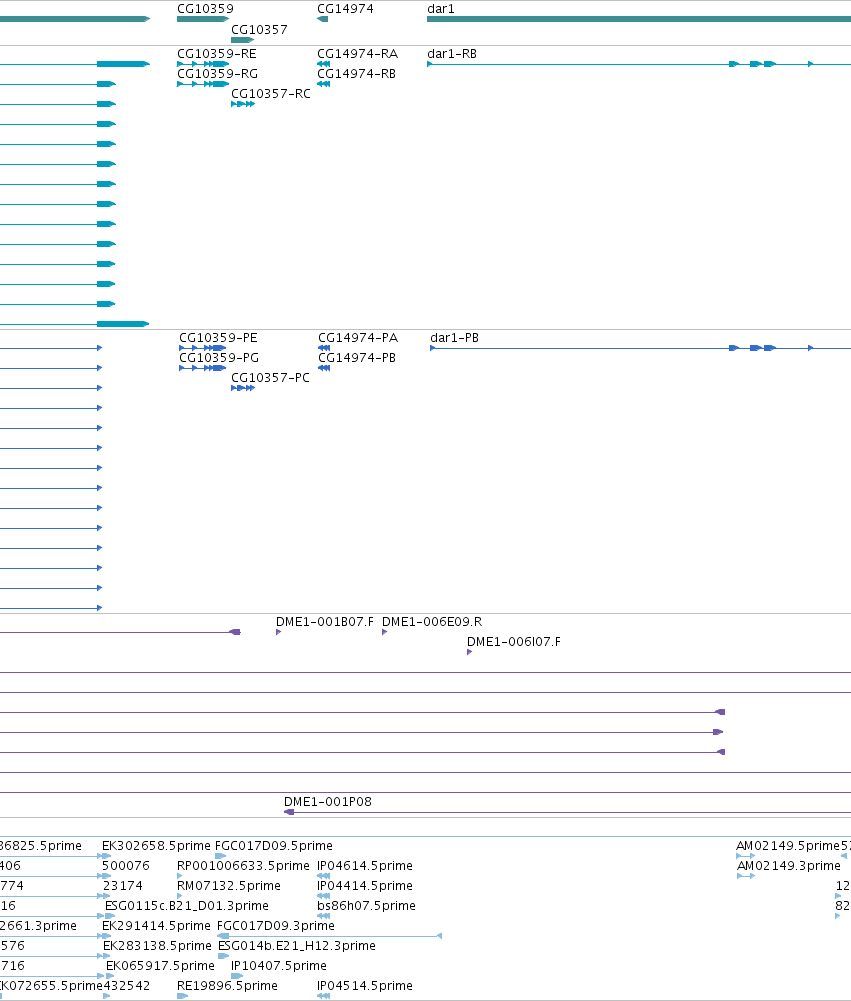This screenshot has height=1001, width=851.
Task: Click transcript CG10357-RC
Action: (243, 104)
